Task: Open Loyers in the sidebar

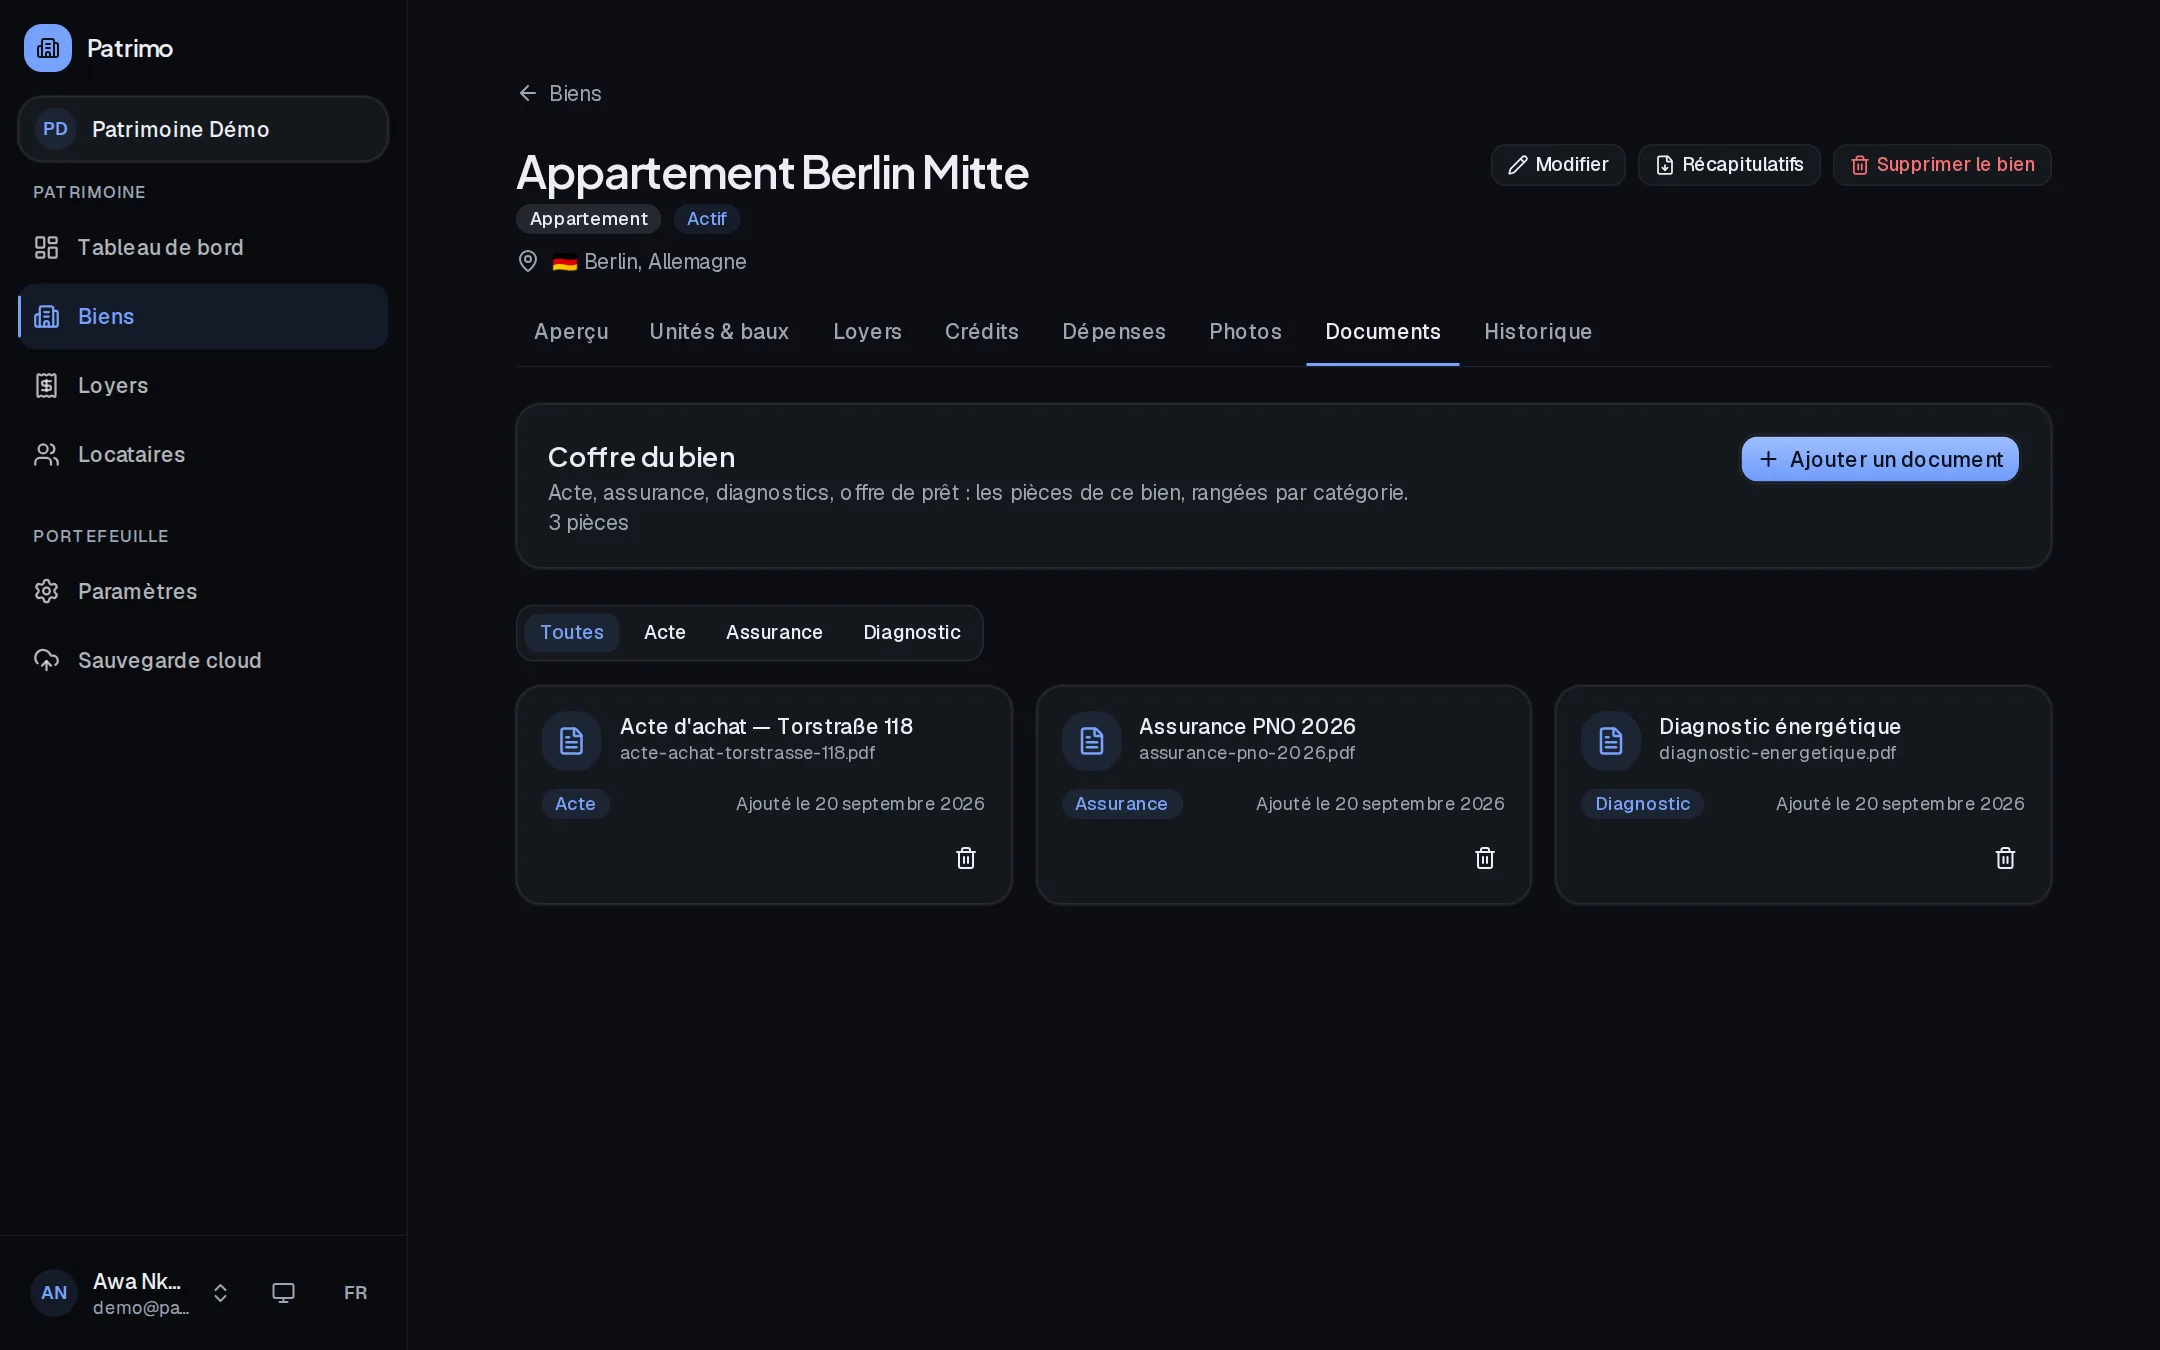Action: (203, 385)
